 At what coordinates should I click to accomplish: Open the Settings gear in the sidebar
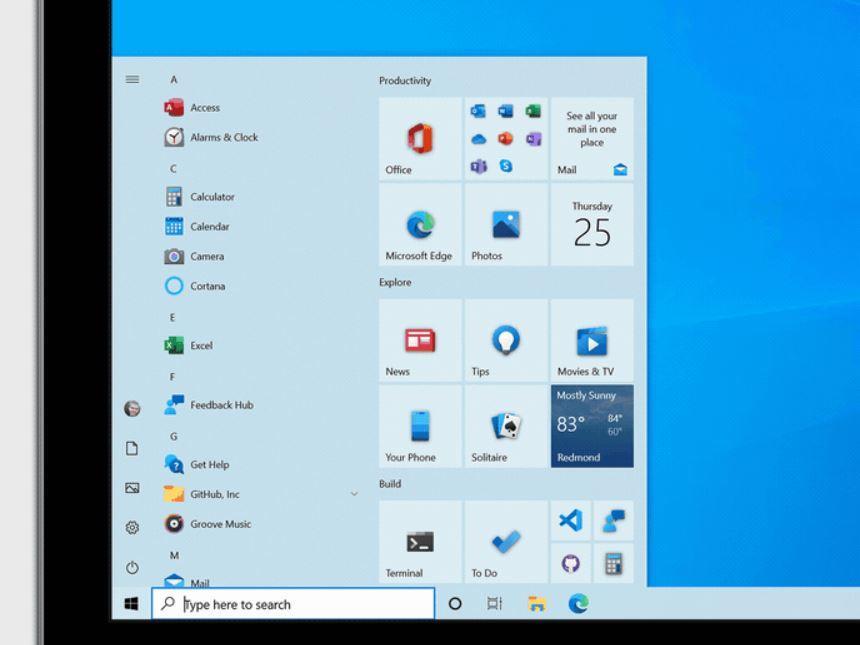click(132, 527)
